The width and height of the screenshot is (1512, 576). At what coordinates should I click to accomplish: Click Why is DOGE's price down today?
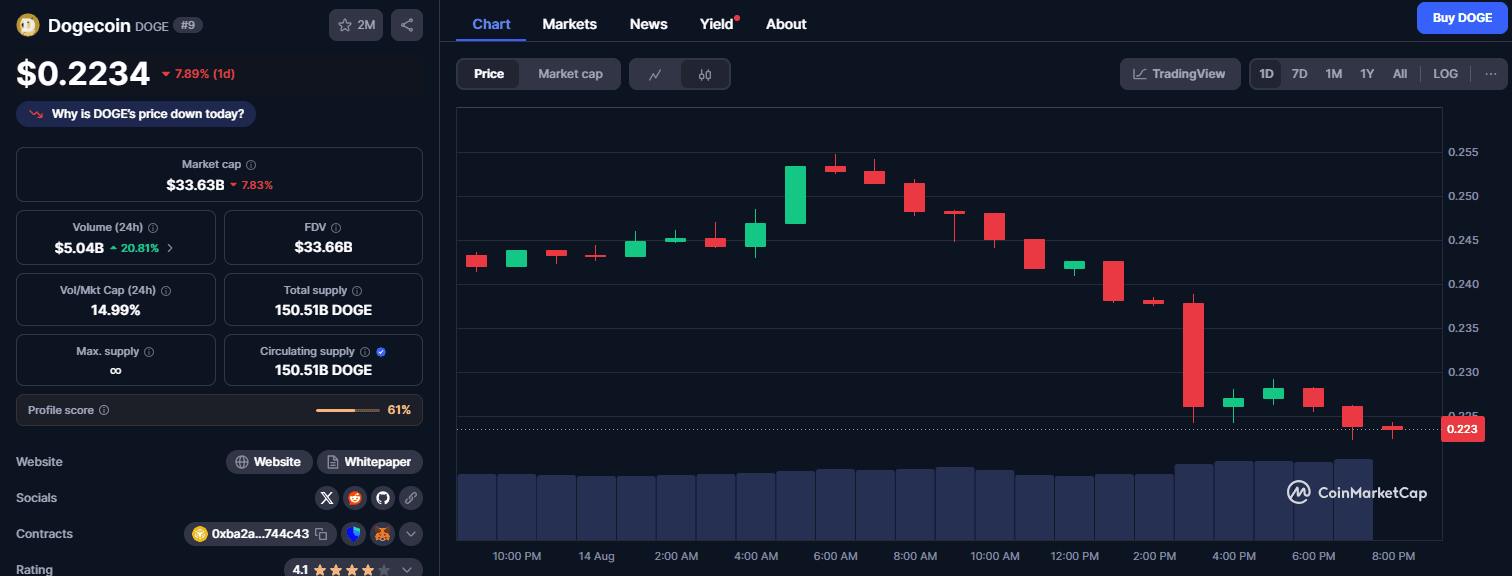tap(136, 114)
